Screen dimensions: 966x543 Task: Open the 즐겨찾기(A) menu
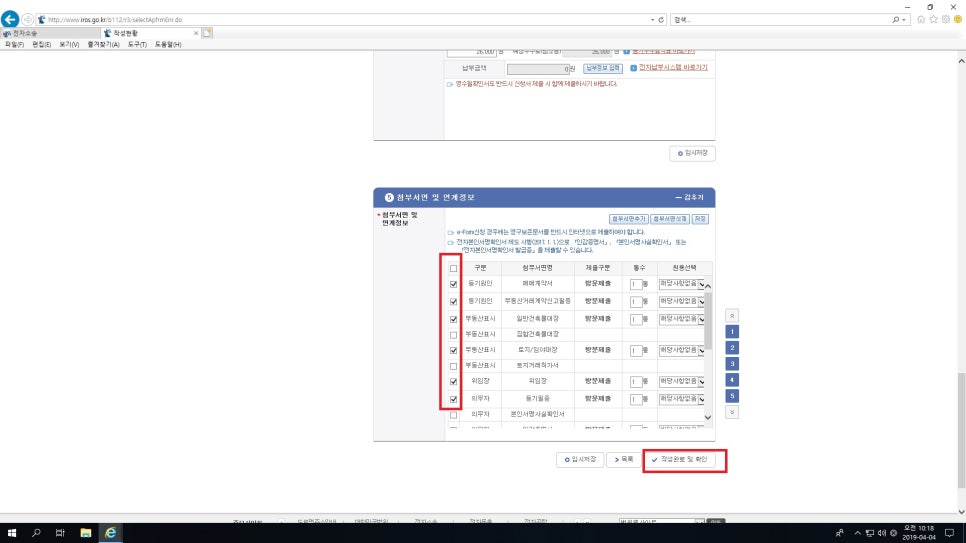pos(103,44)
